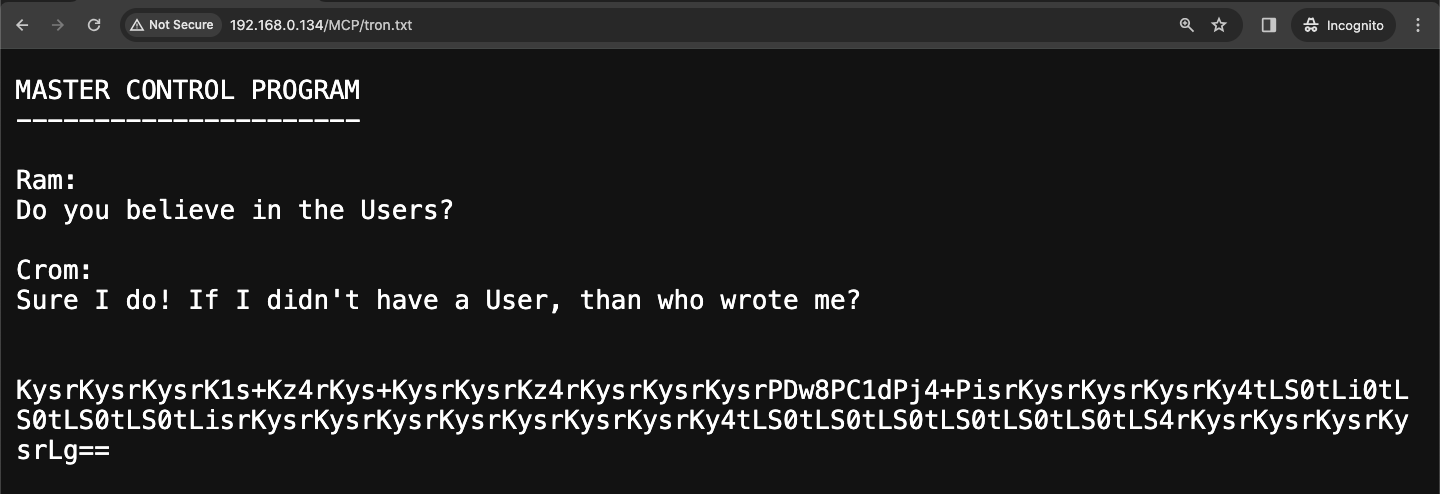Click the base64 line starting "S0tLS0tLS0t"
The width and height of the screenshot is (1440, 494).
point(712,420)
